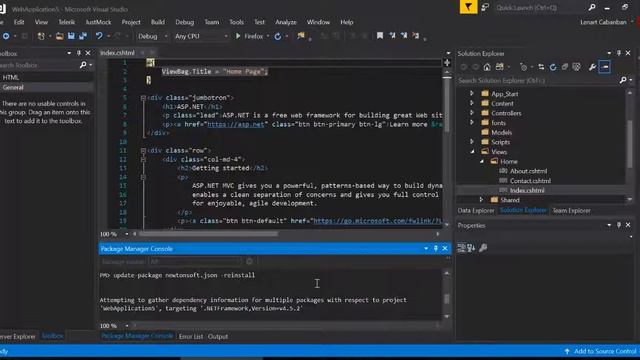Collapse the Views folder
The width and height of the screenshot is (640, 360).
click(x=472, y=151)
